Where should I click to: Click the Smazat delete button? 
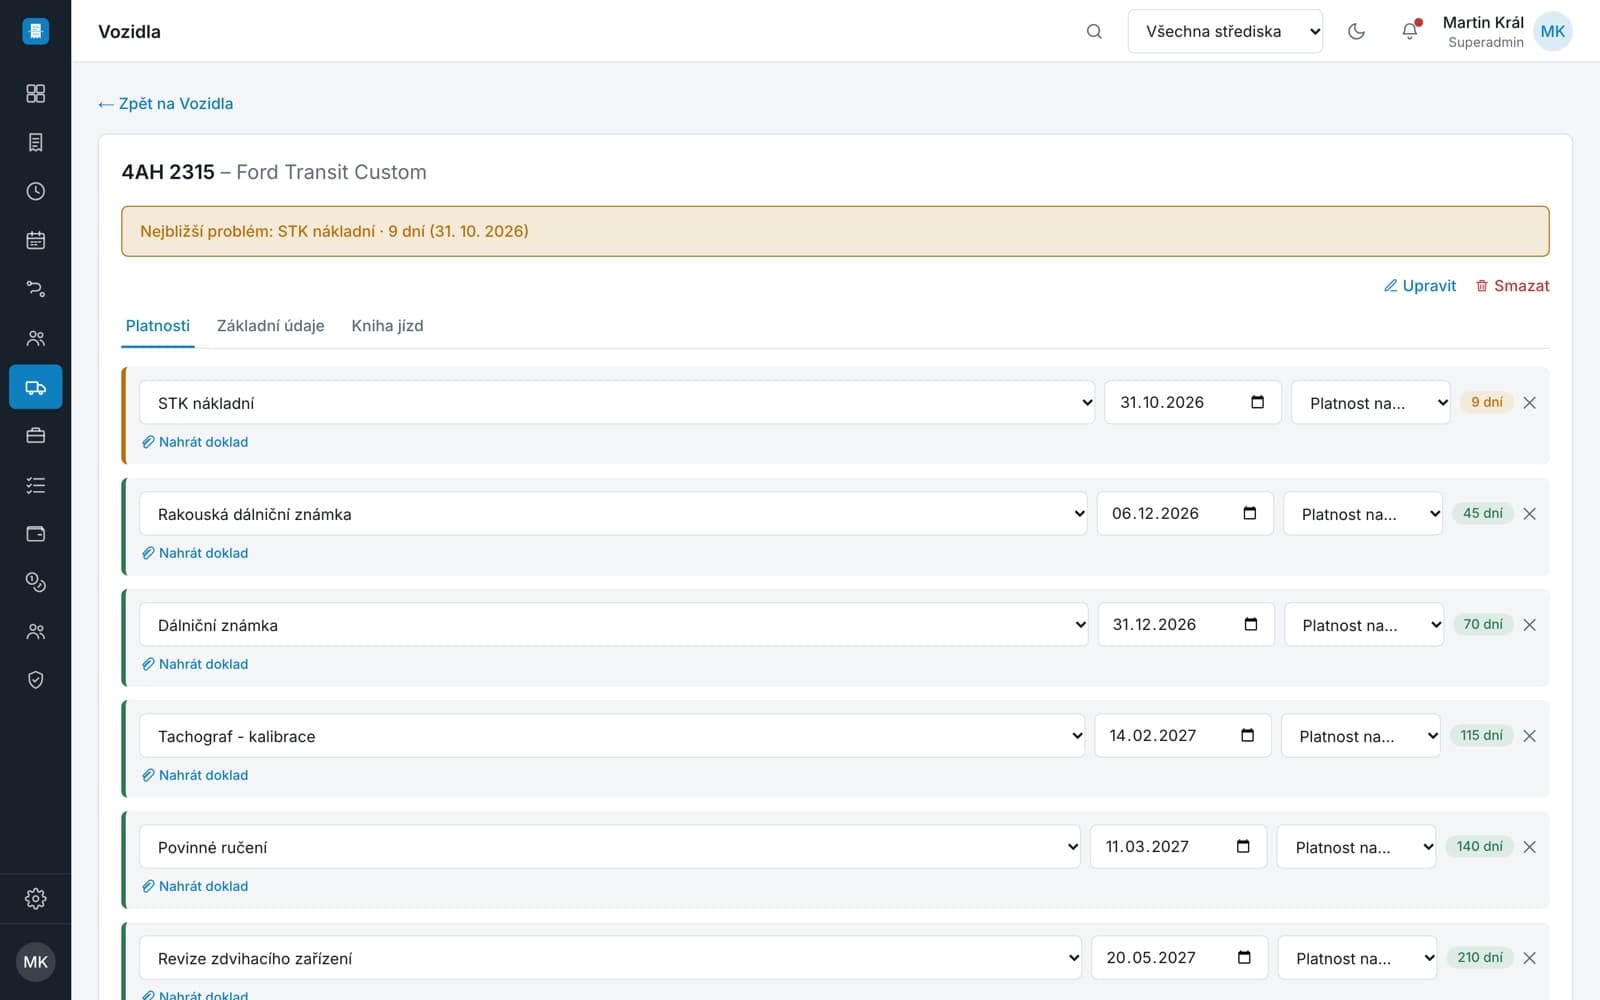pos(1512,286)
